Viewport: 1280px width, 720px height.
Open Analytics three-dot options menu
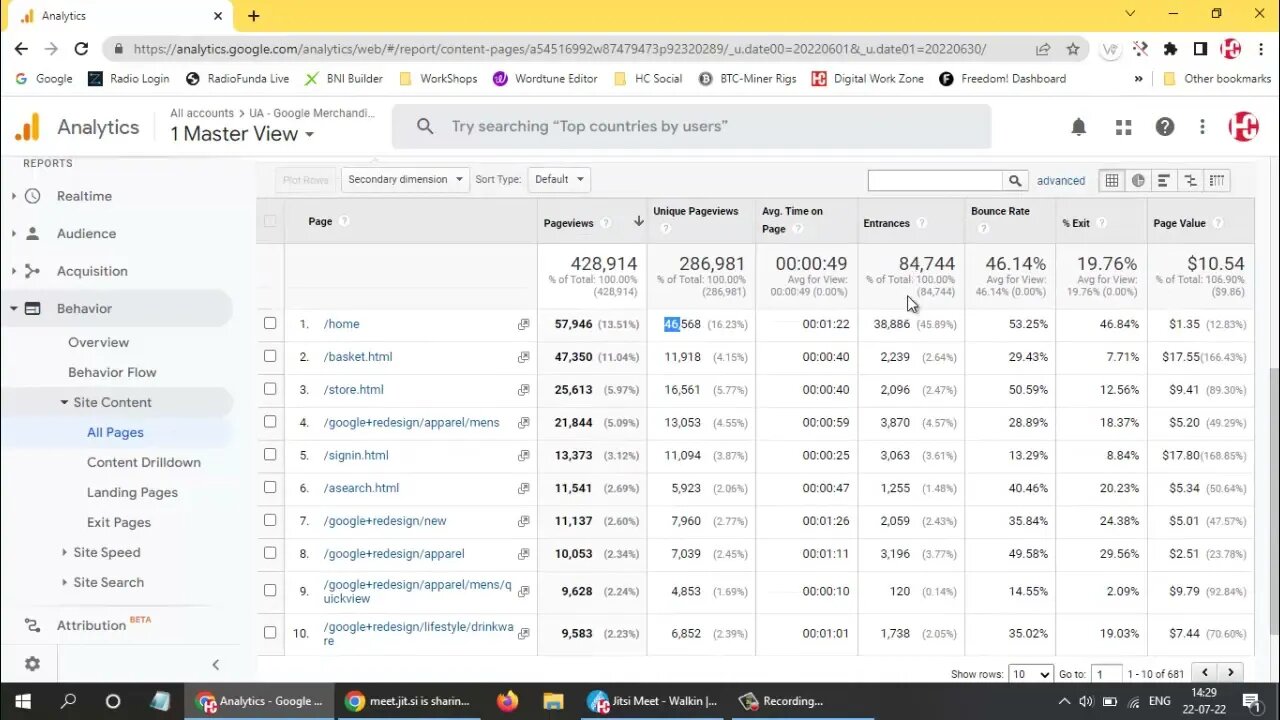[x=1203, y=127]
